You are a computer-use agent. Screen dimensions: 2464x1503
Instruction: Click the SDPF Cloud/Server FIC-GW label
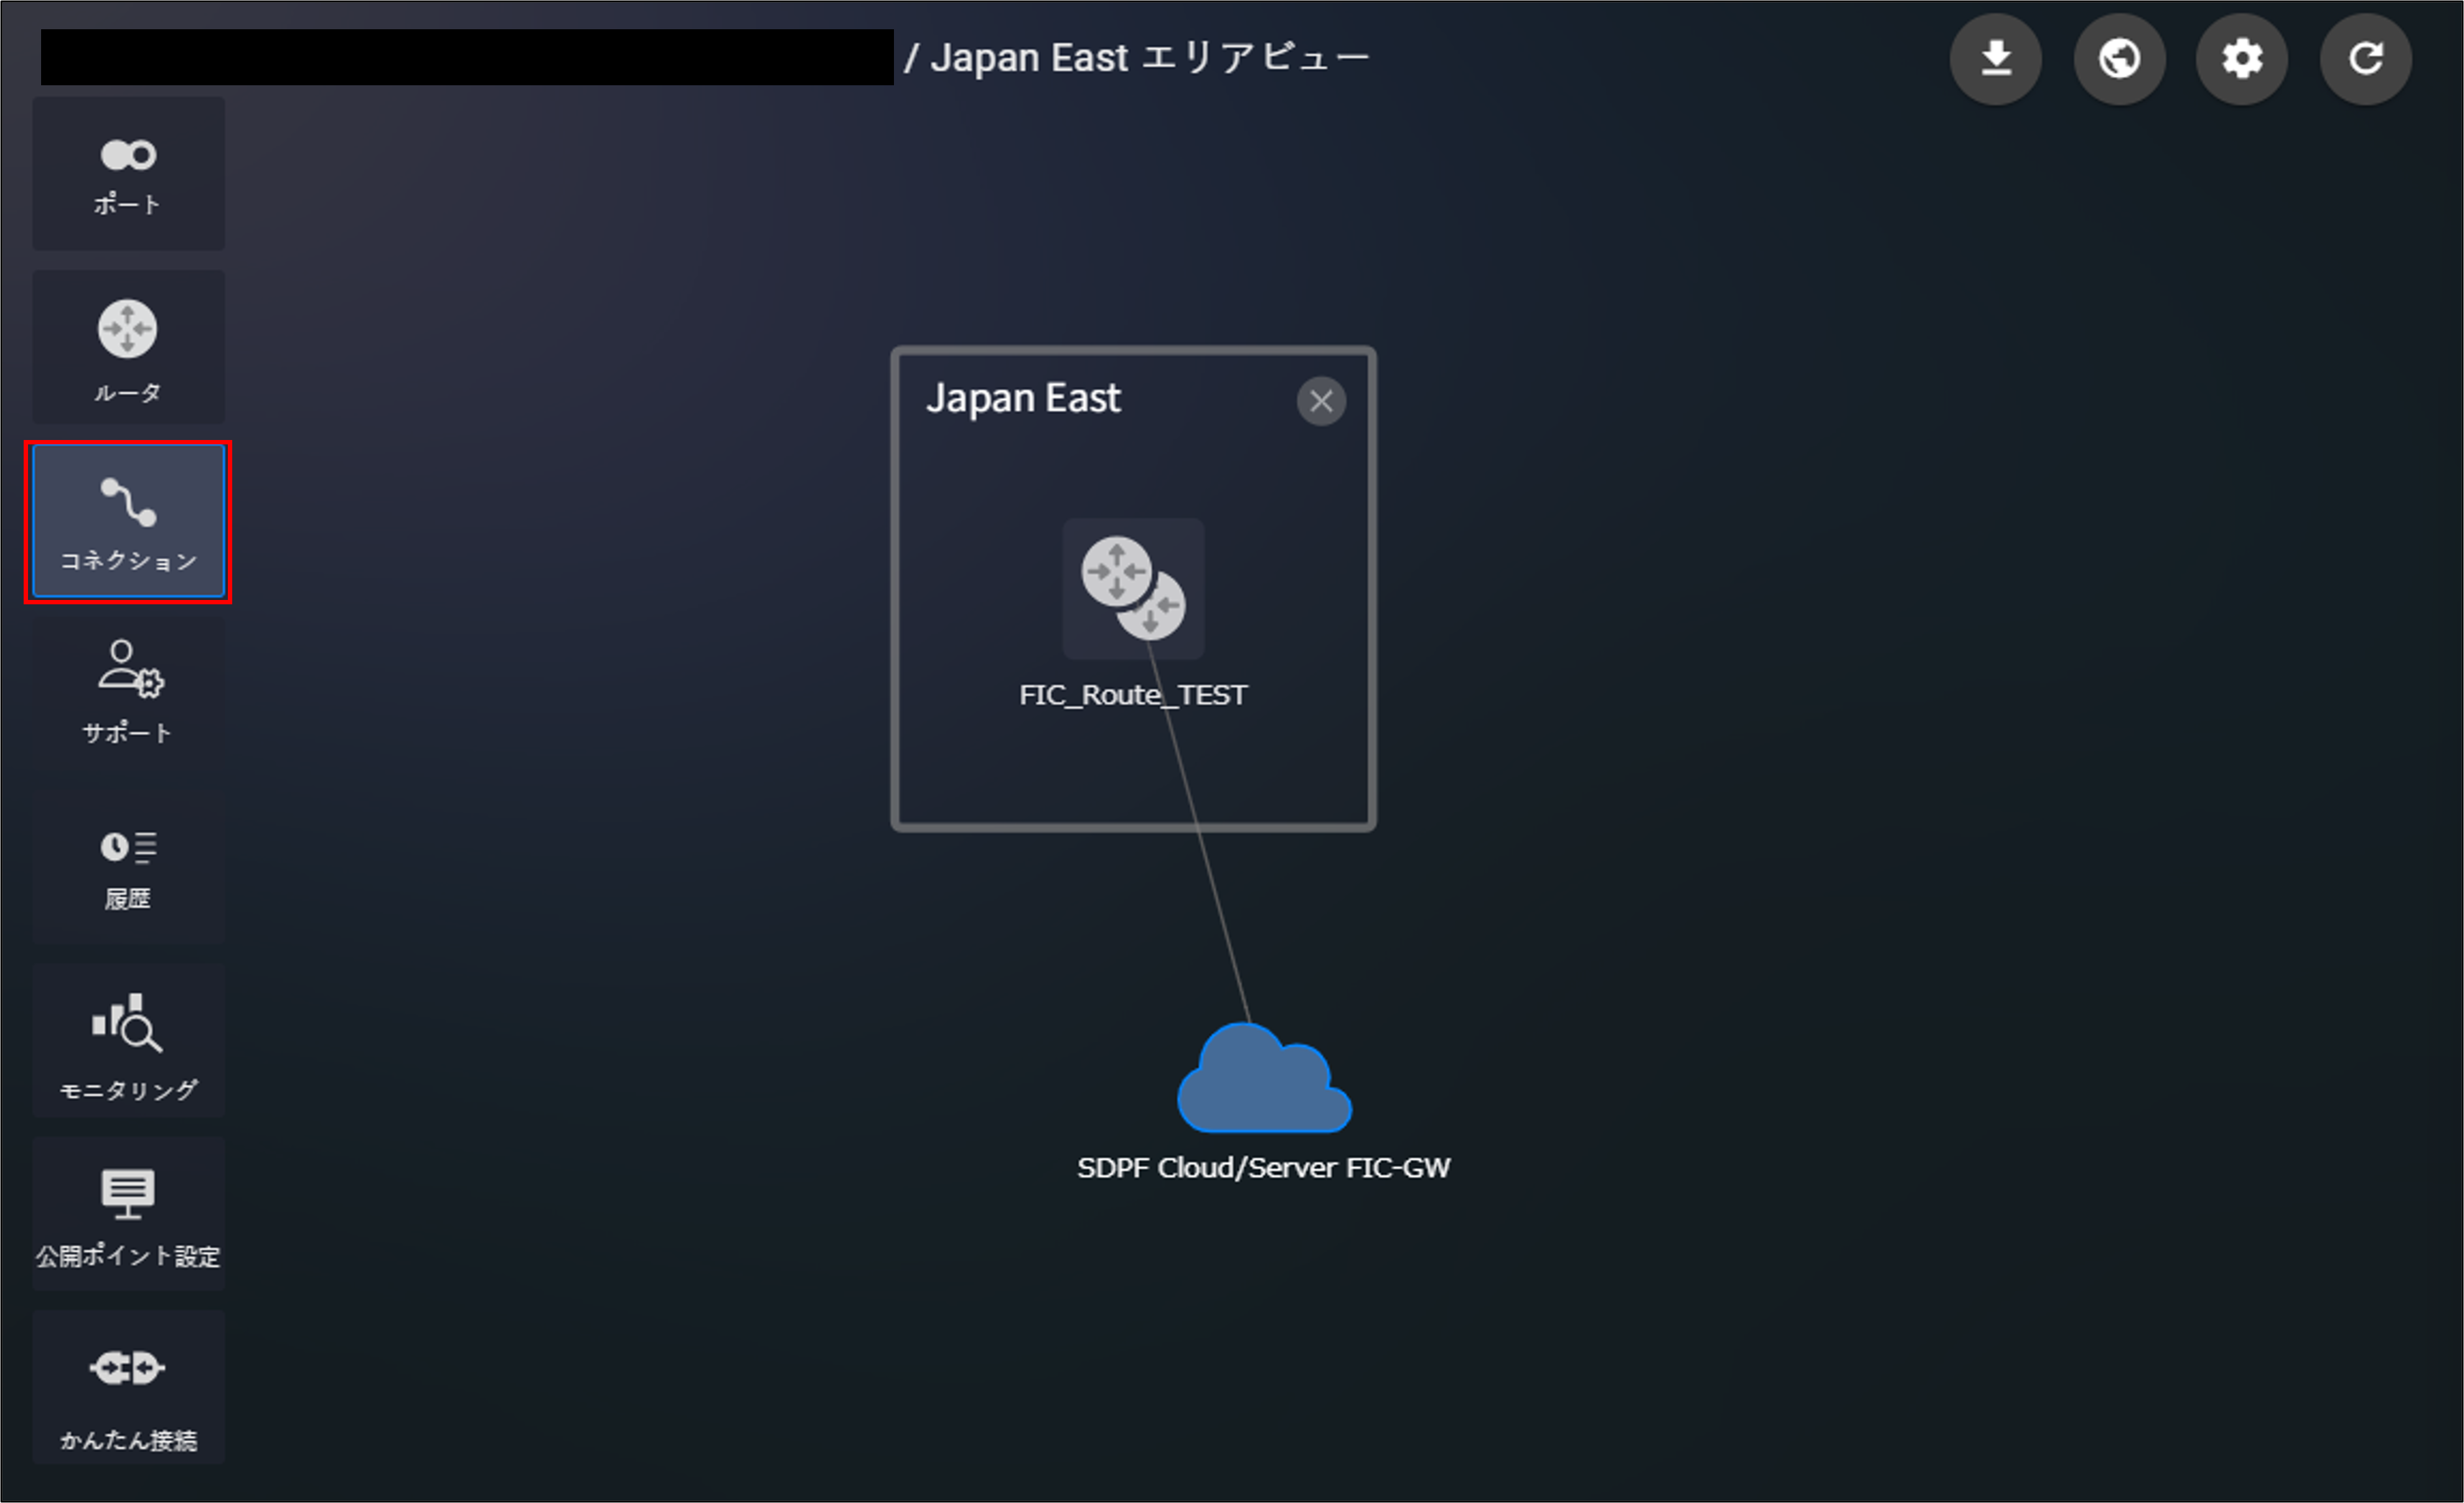(x=1263, y=1168)
